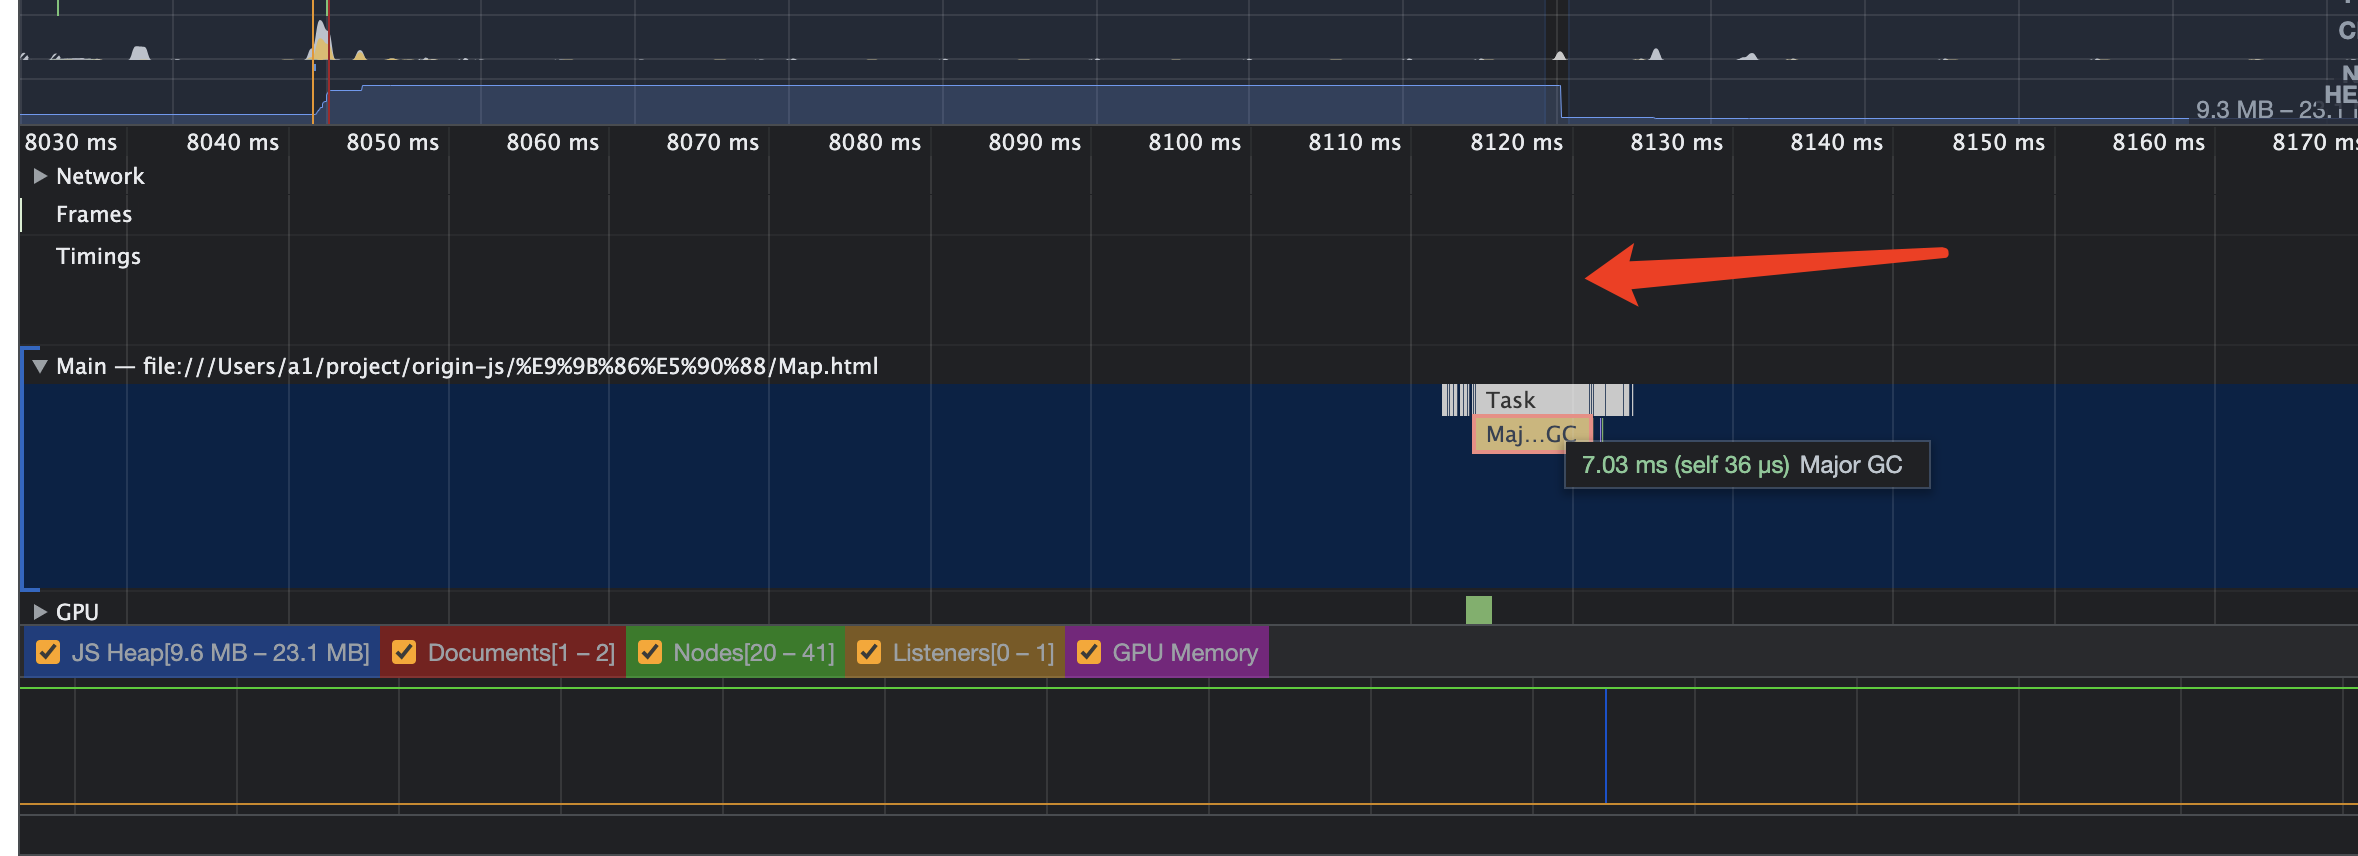2358x856 pixels.
Task: Uncheck the JS Heap checkbox
Action: (x=48, y=652)
